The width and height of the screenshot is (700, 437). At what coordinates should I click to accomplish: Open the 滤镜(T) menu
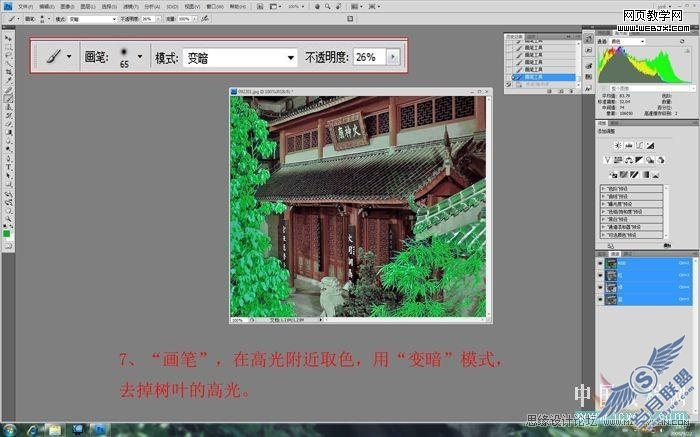tap(130, 7)
